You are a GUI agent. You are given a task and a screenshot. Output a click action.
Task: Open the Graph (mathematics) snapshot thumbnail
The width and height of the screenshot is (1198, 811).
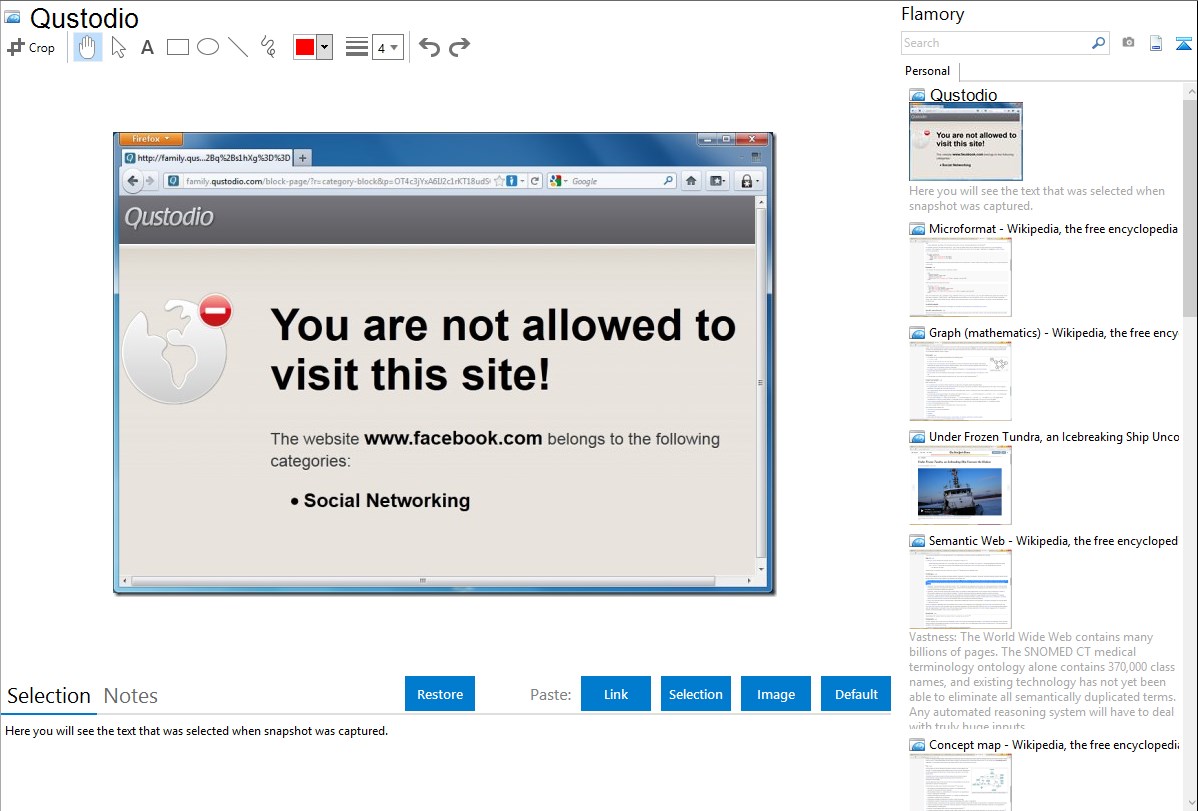(x=960, y=381)
